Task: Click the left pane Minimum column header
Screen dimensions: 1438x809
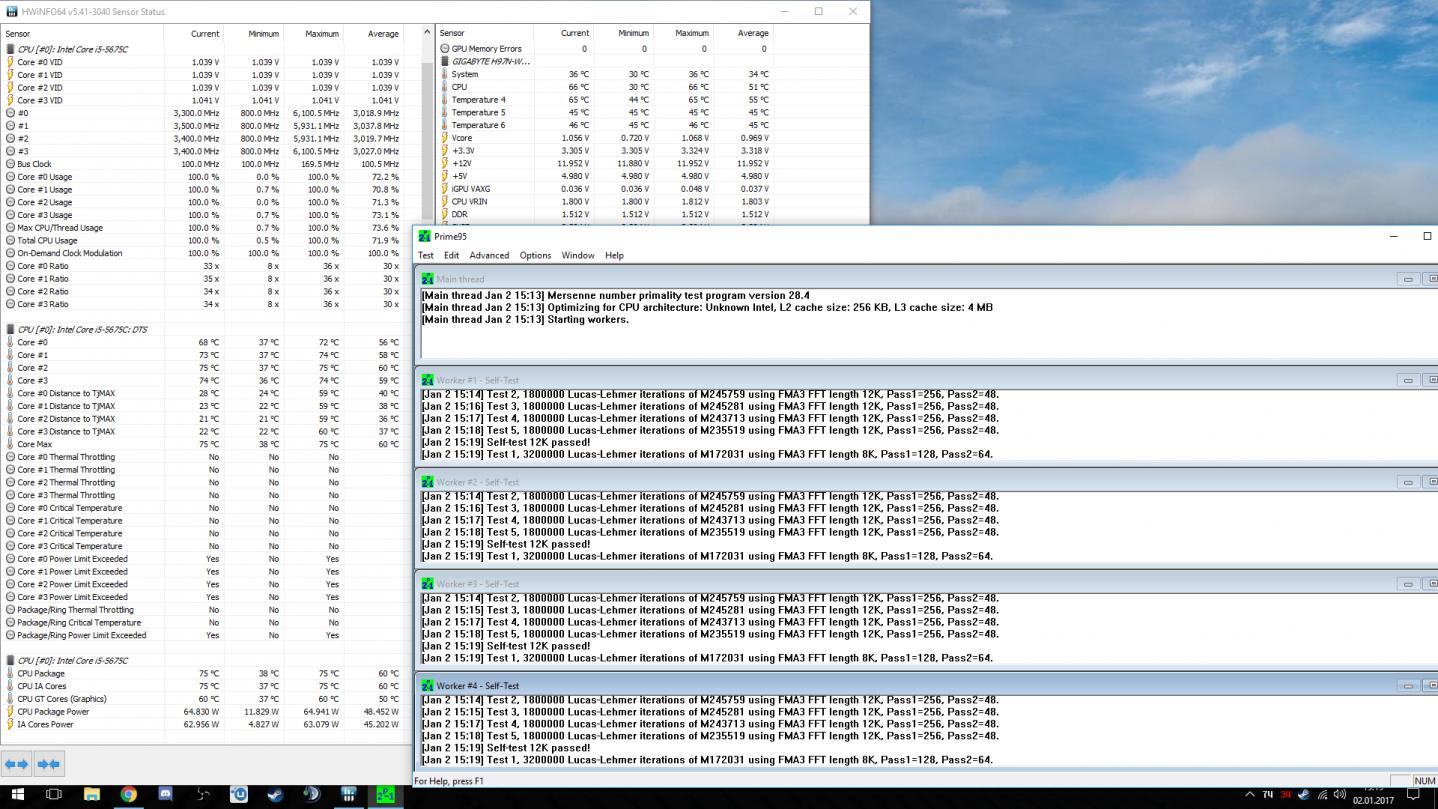Action: click(253, 34)
